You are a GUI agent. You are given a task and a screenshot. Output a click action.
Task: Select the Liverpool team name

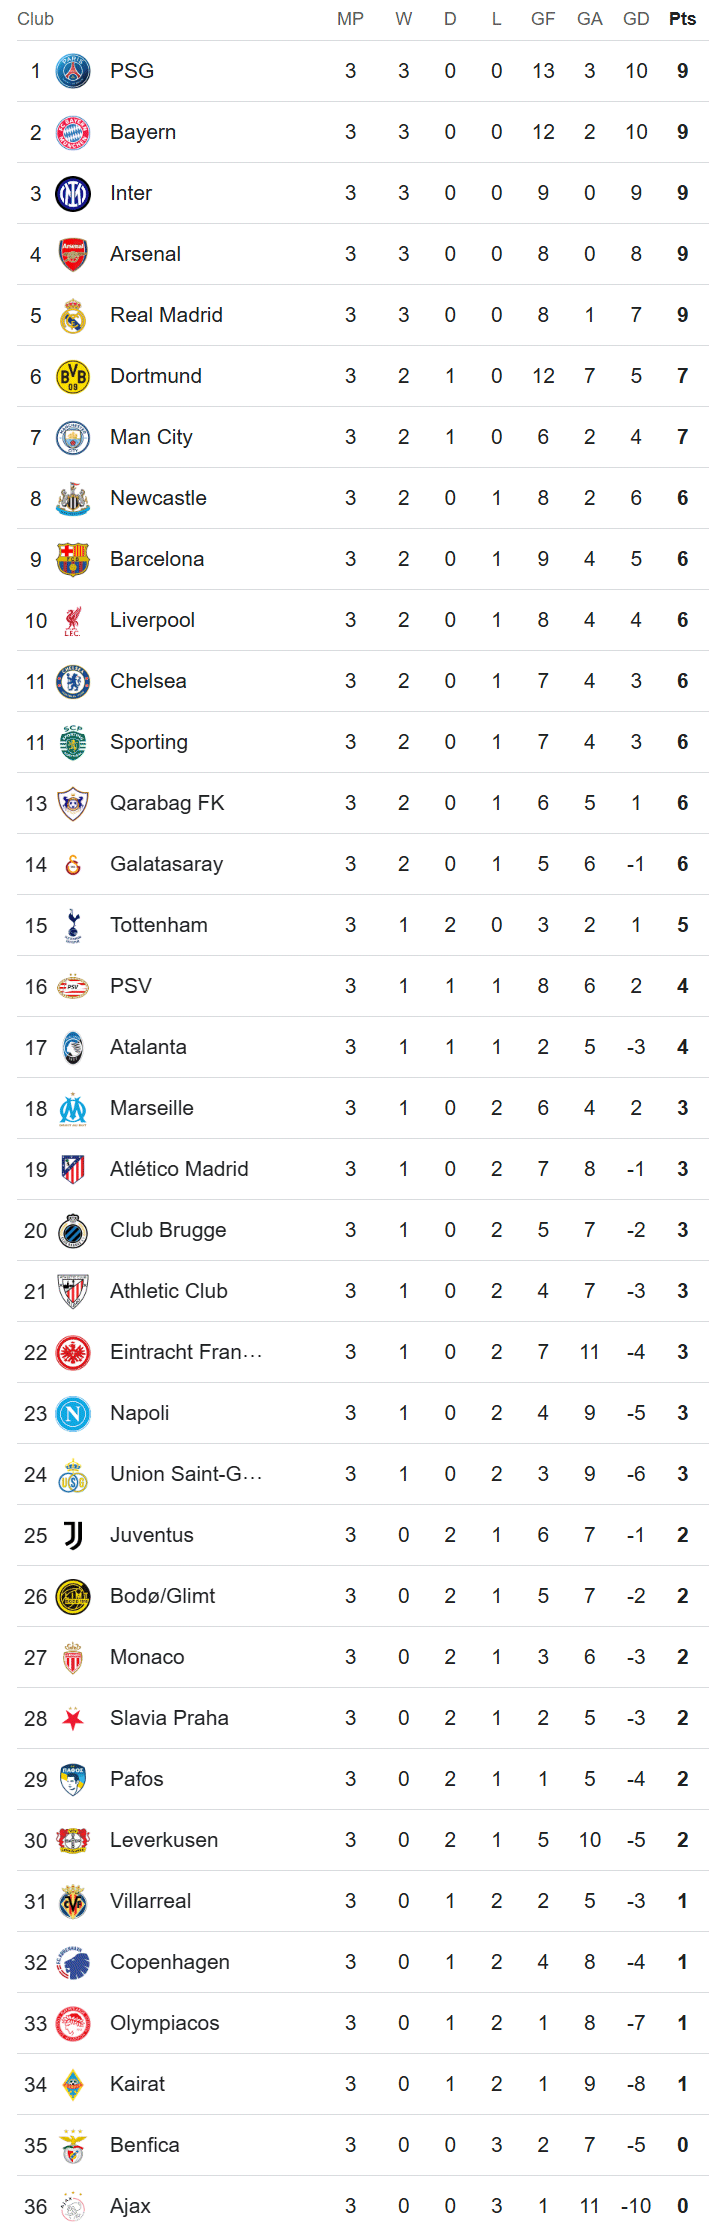coord(152,620)
